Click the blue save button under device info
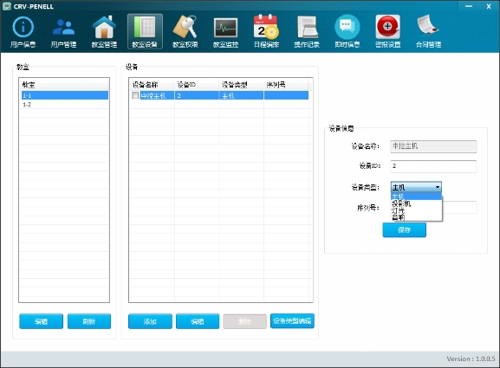This screenshot has width=500, height=368. coord(404,230)
